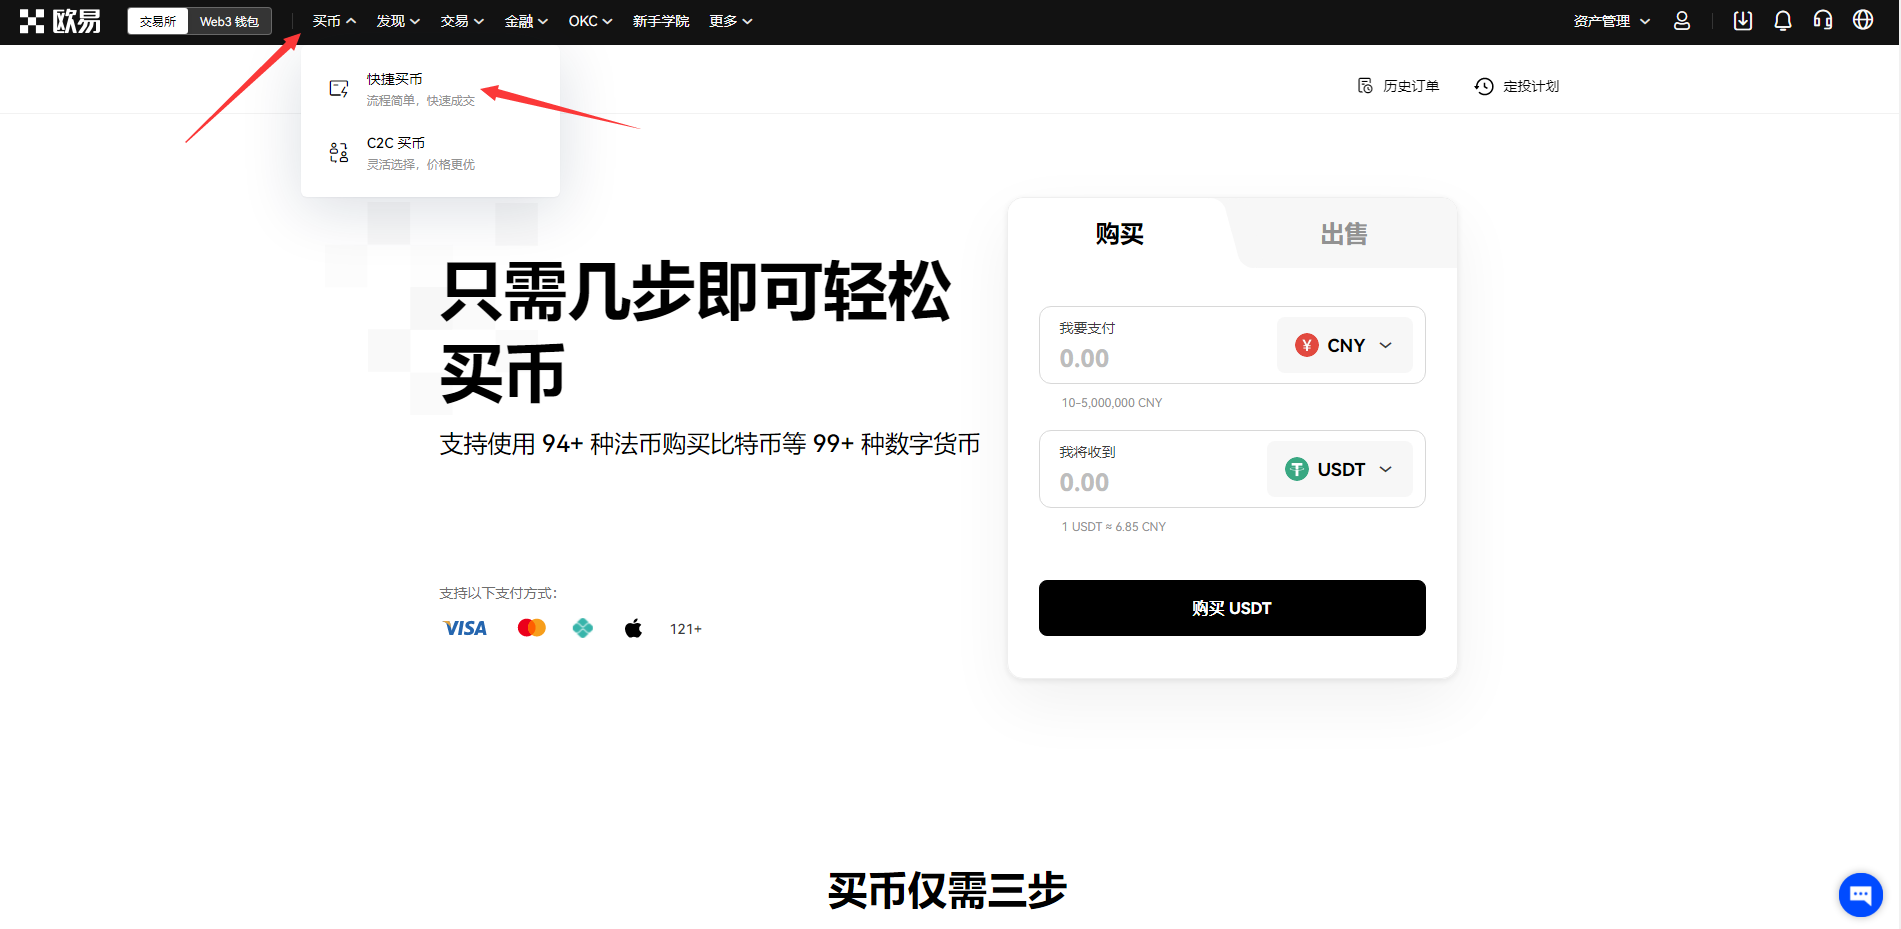
Task: Click the OKX 欧易 logo
Action: click(x=61, y=21)
